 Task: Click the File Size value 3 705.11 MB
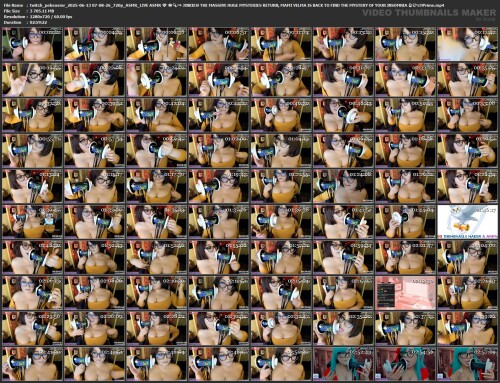(x=42, y=11)
